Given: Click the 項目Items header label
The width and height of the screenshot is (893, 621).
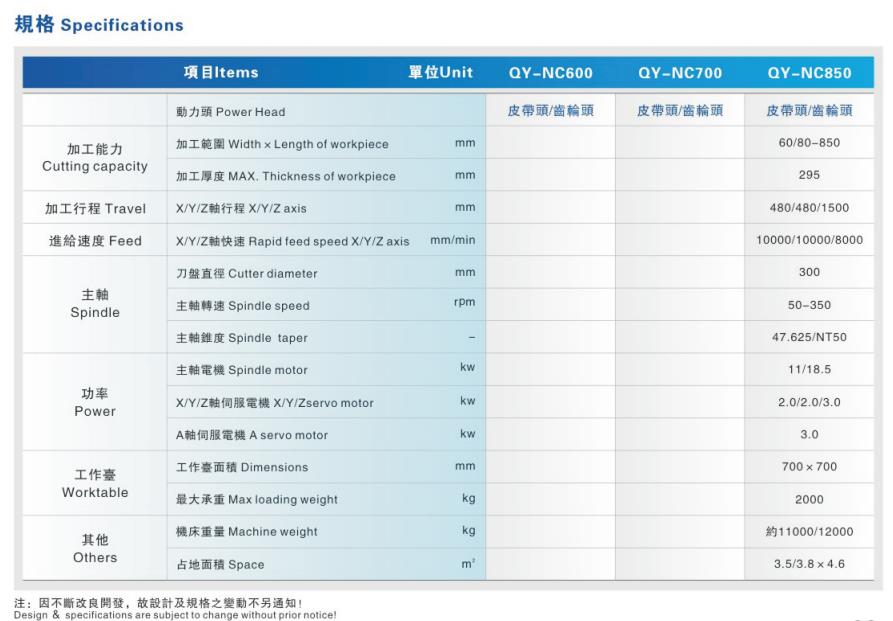Looking at the screenshot, I should [x=221, y=72].
